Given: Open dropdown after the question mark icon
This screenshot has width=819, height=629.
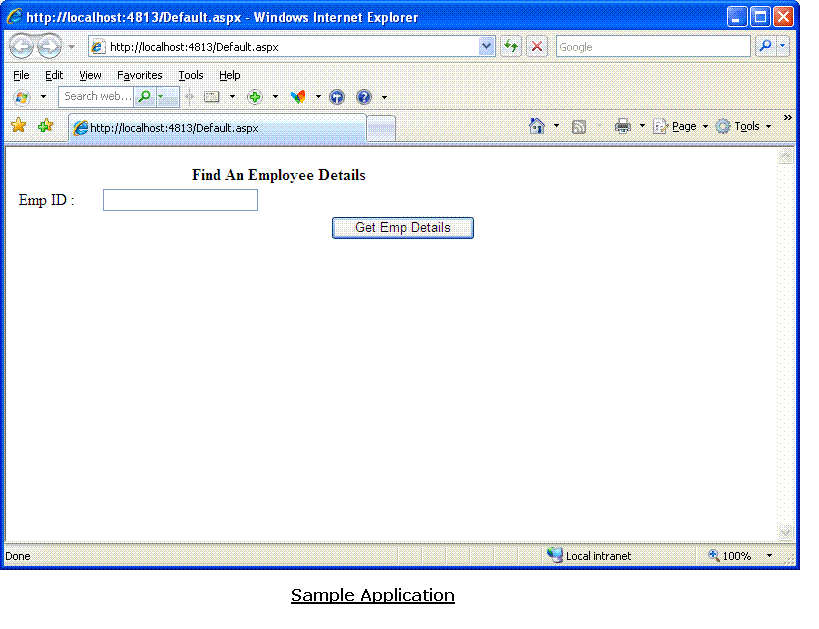Looking at the screenshot, I should (x=384, y=98).
